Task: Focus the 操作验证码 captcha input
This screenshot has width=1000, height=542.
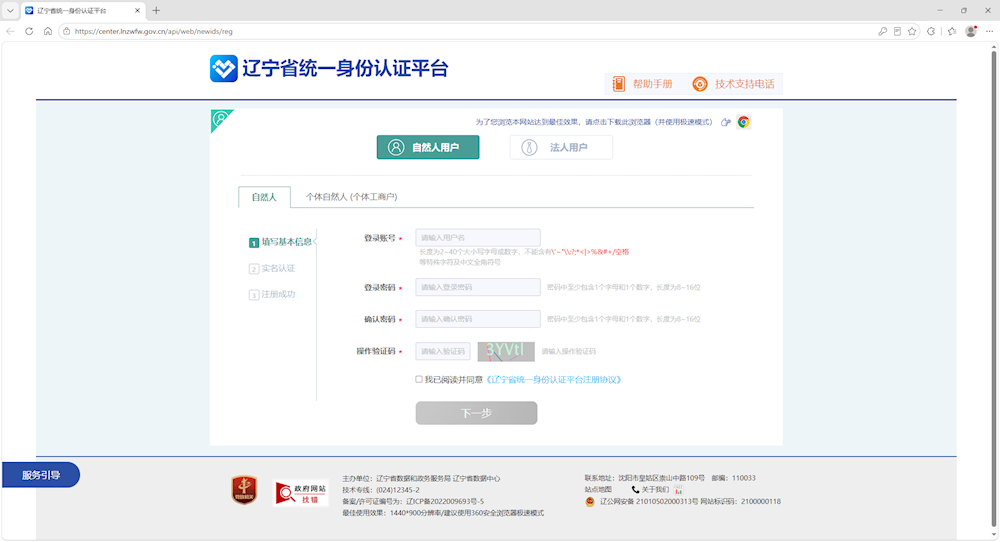Action: [x=443, y=351]
